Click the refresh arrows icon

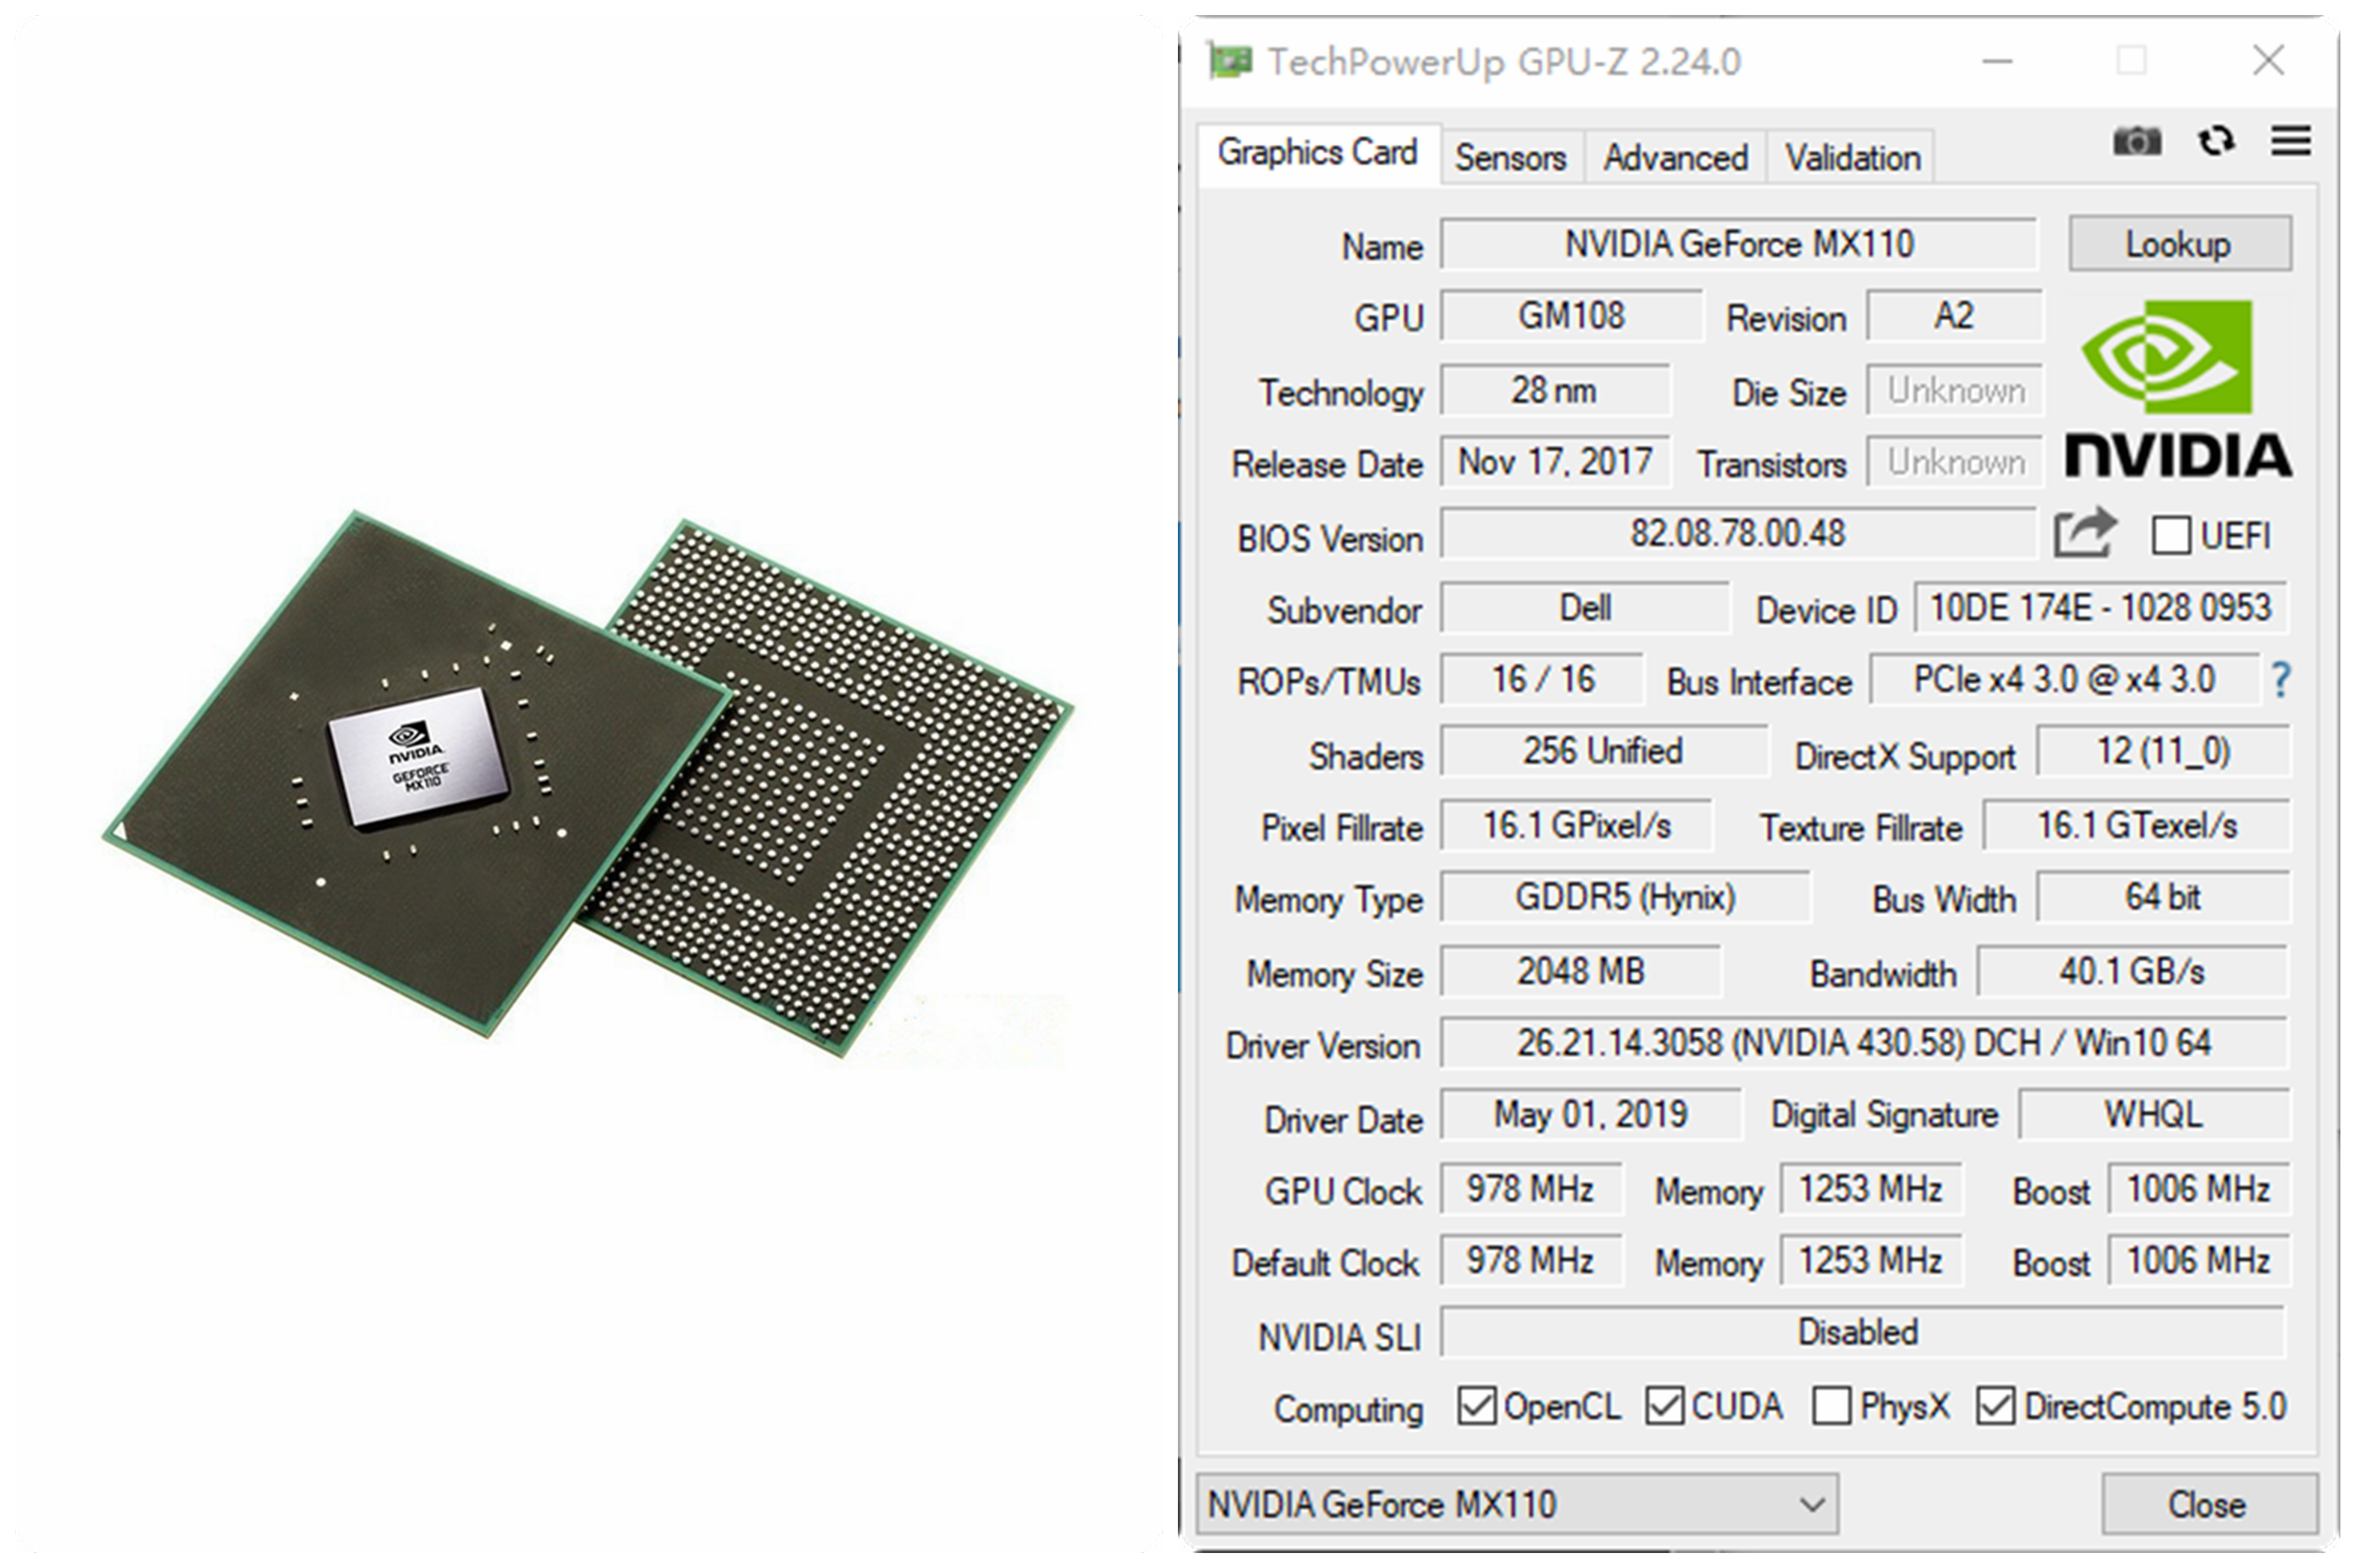click(2215, 141)
